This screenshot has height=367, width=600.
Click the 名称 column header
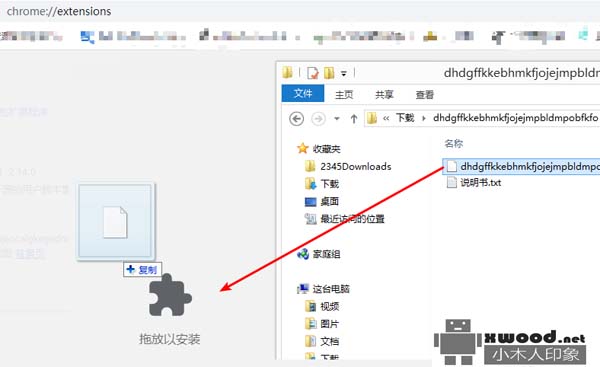point(454,144)
